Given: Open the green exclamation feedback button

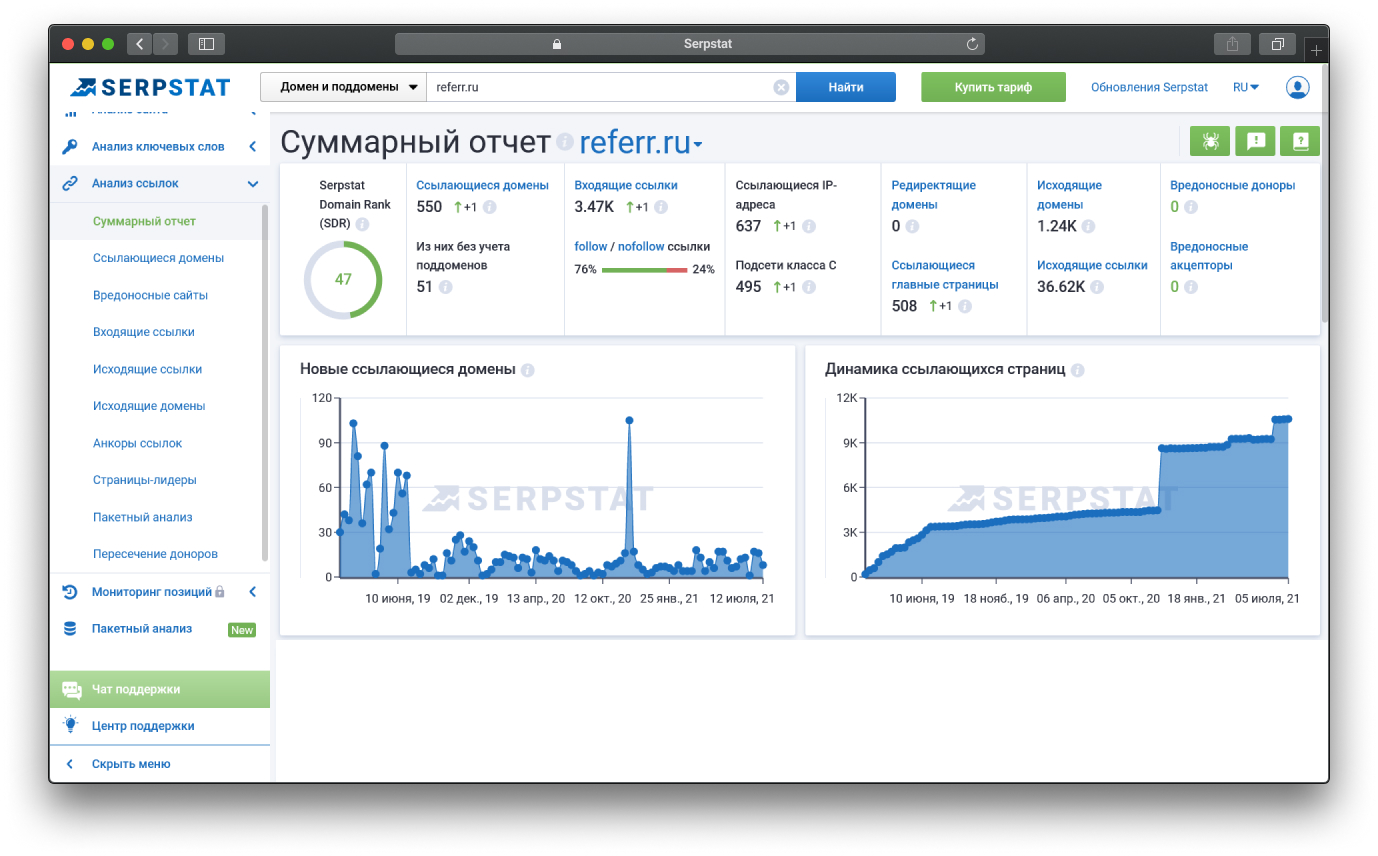Looking at the screenshot, I should (x=1256, y=141).
